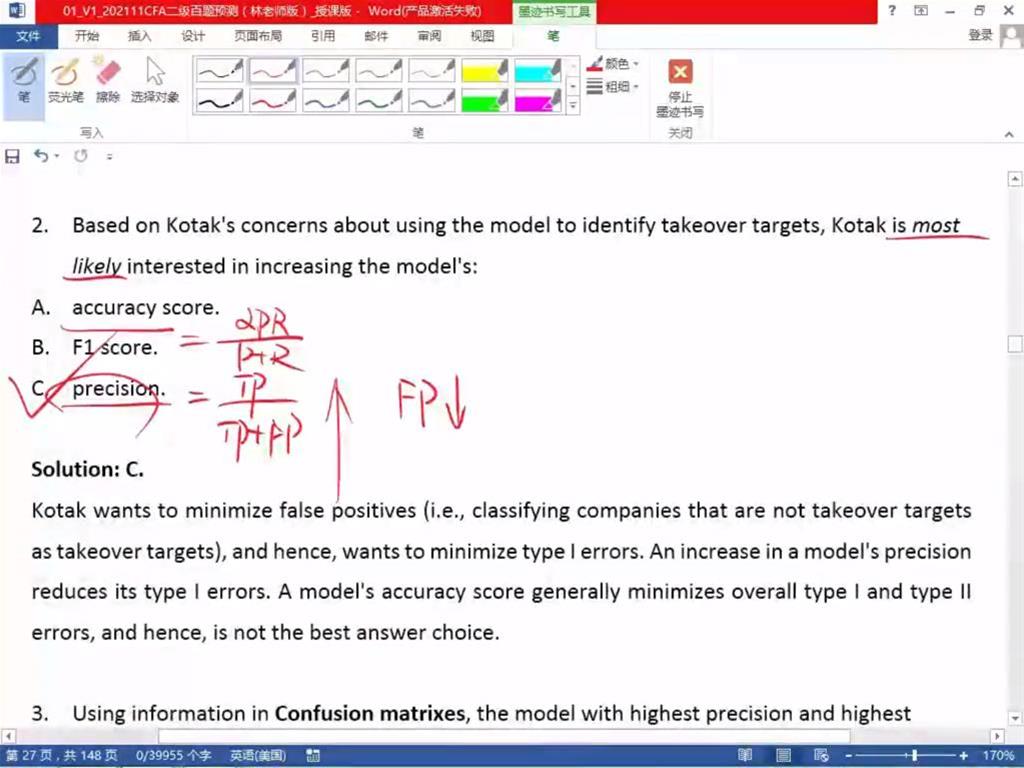Image resolution: width=1024 pixels, height=768 pixels.
Task: Pick the third pen in top row
Action: click(x=326, y=71)
